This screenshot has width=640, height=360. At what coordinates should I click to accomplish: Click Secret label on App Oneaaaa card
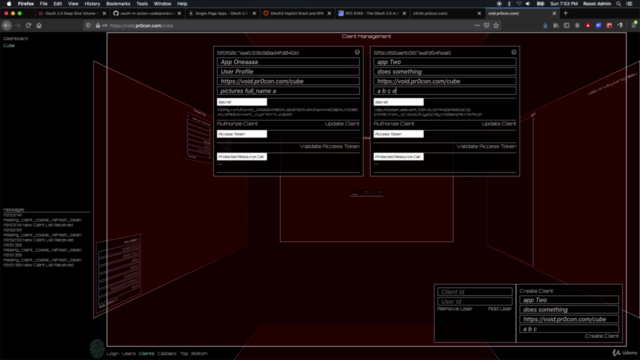pos(242,102)
